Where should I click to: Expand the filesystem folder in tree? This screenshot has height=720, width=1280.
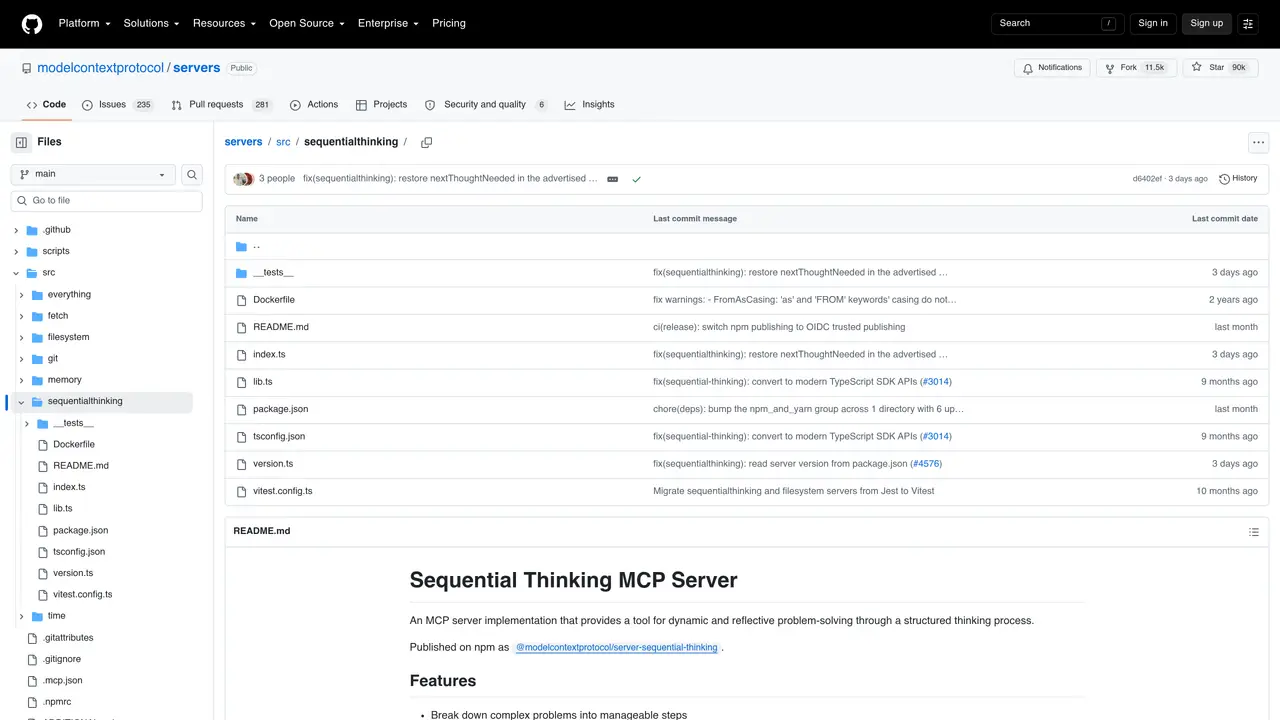coord(22,337)
